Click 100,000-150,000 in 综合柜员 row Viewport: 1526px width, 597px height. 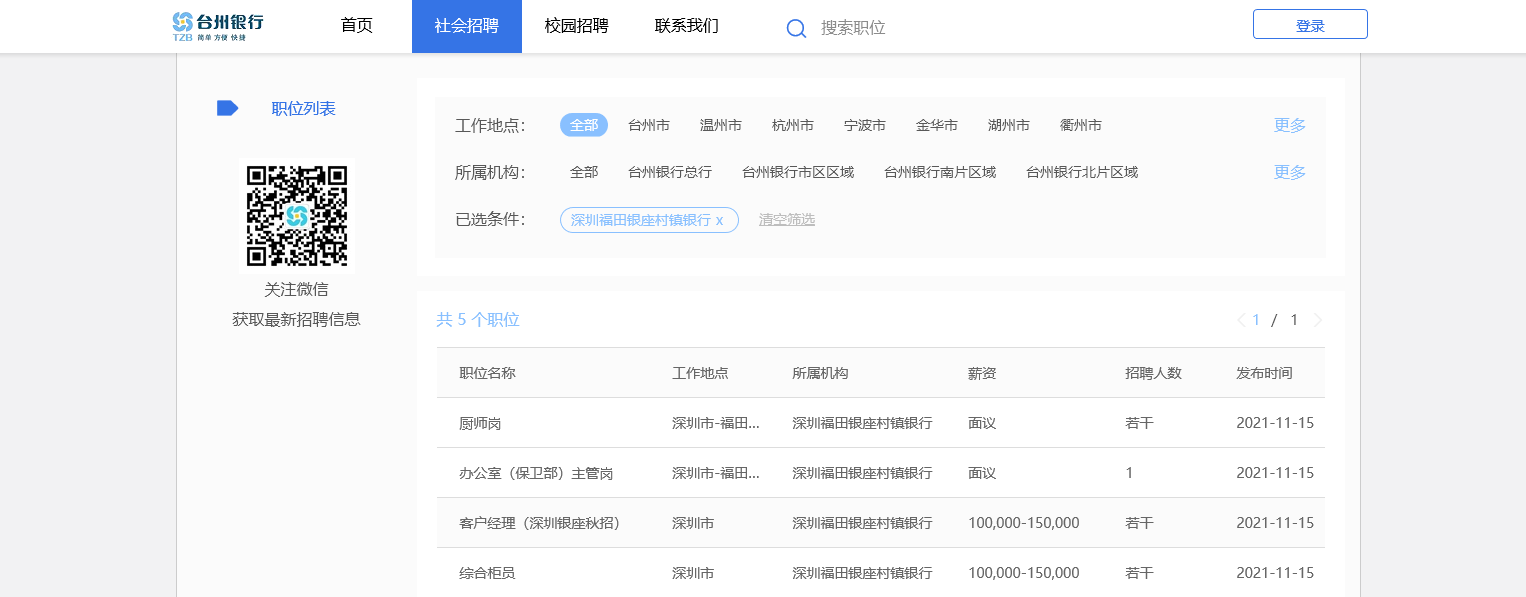[x=1024, y=573]
